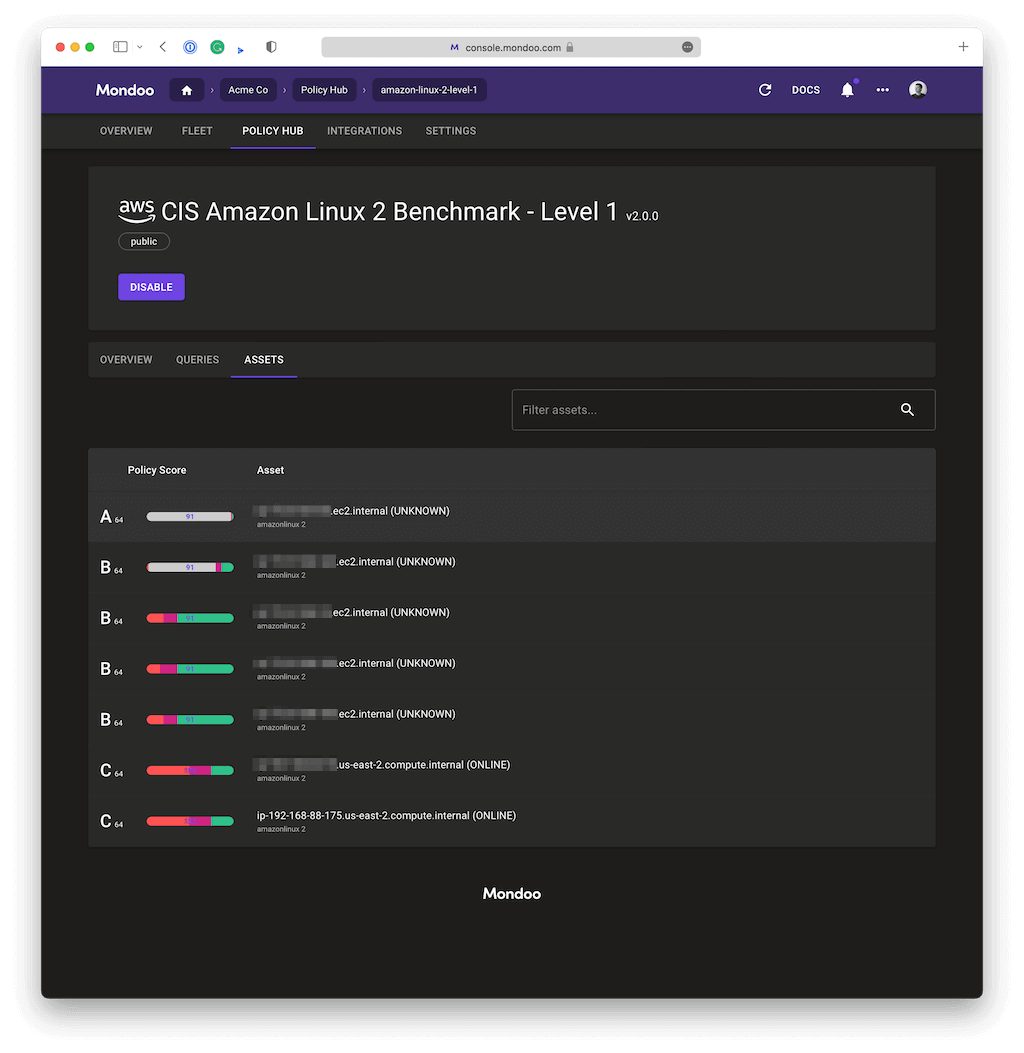1024x1053 pixels.
Task: Click the Grammarly extension icon
Action: (217, 46)
